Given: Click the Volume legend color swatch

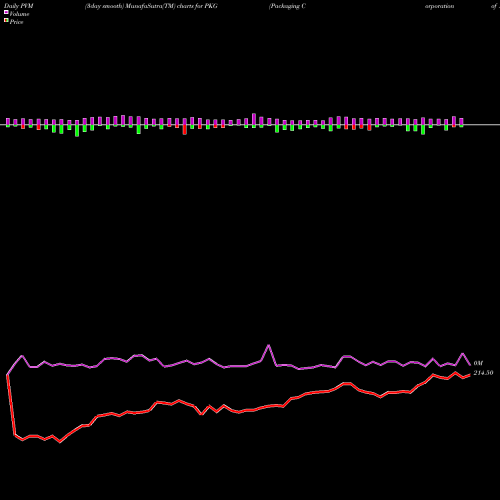Looking at the screenshot, I should [6, 12].
